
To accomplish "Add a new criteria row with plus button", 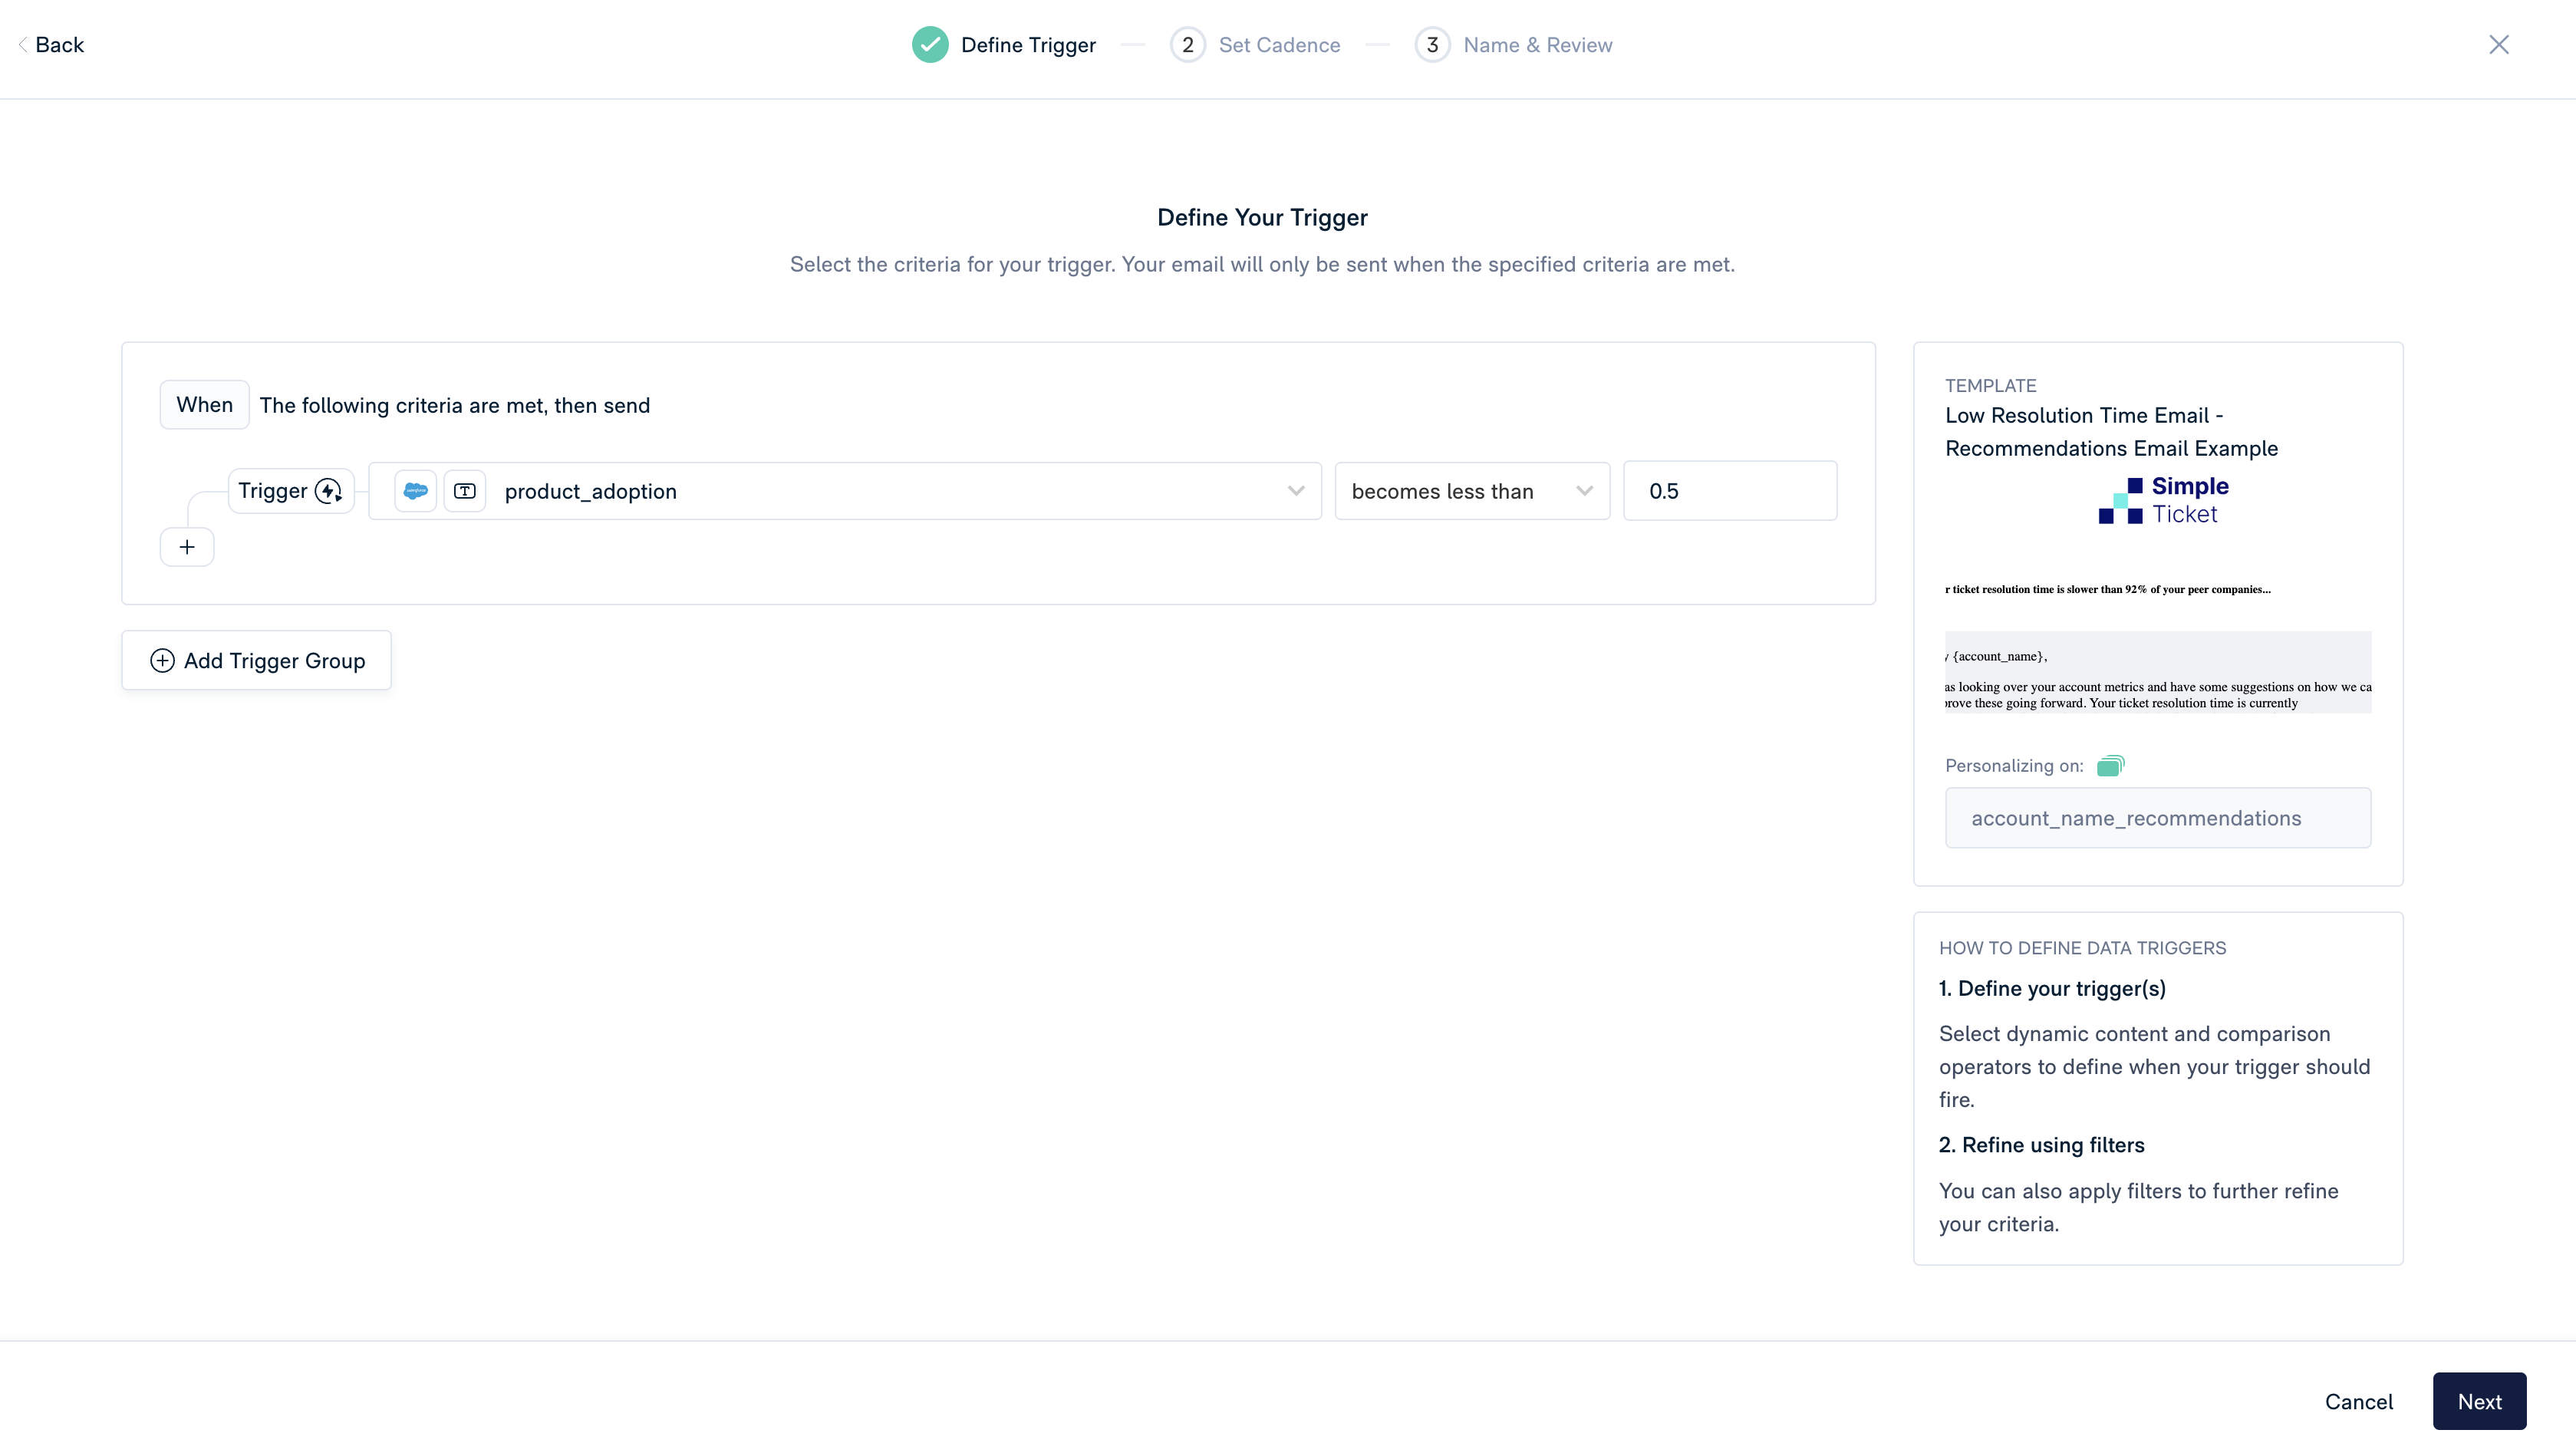I will (x=187, y=547).
